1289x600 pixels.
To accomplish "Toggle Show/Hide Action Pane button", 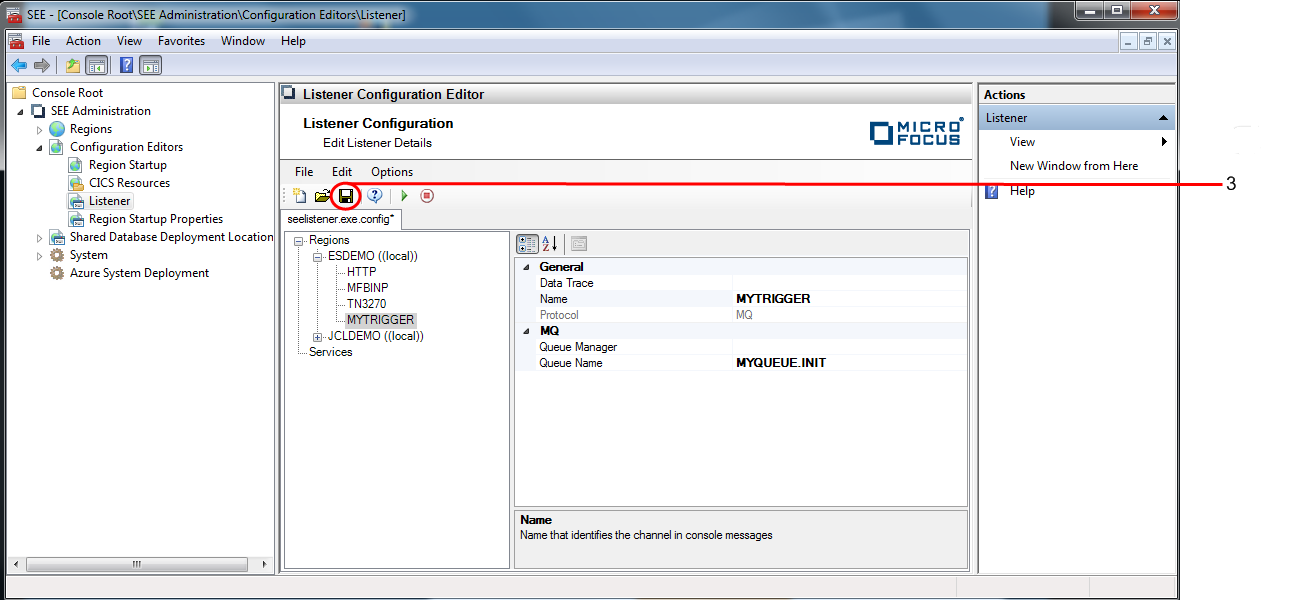I will 151,66.
